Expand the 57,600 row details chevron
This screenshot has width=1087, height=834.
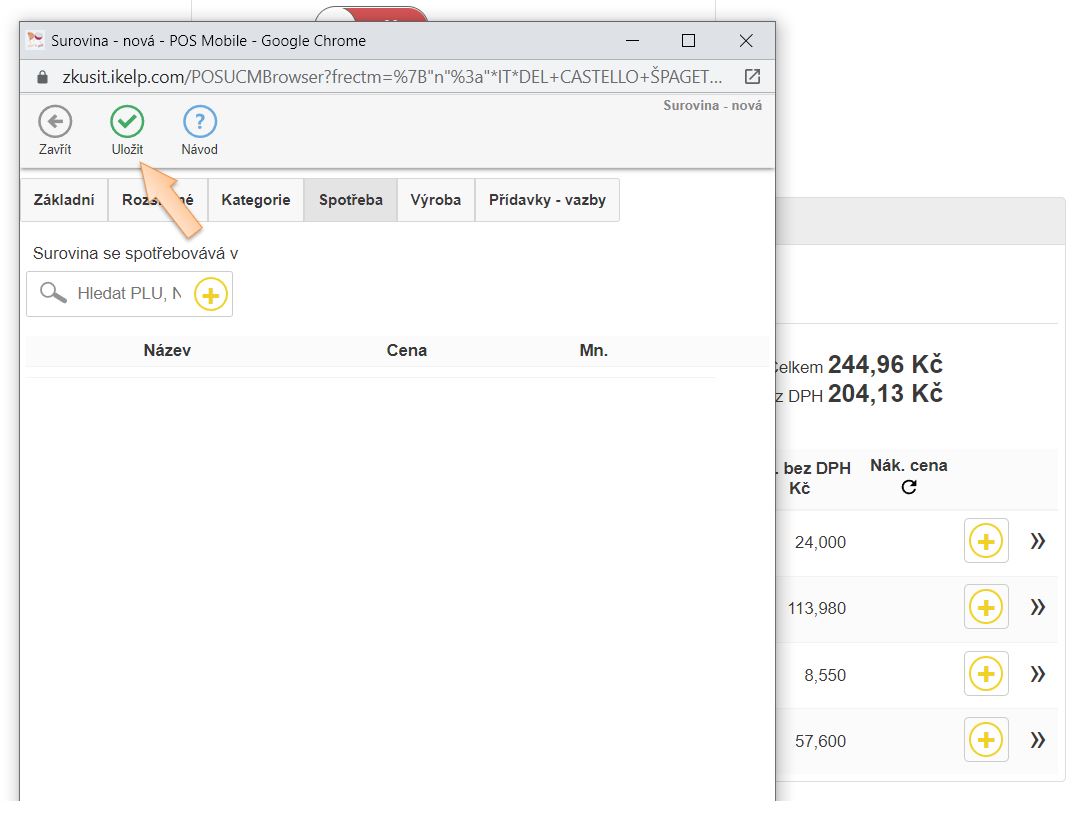pyautogui.click(x=1038, y=740)
